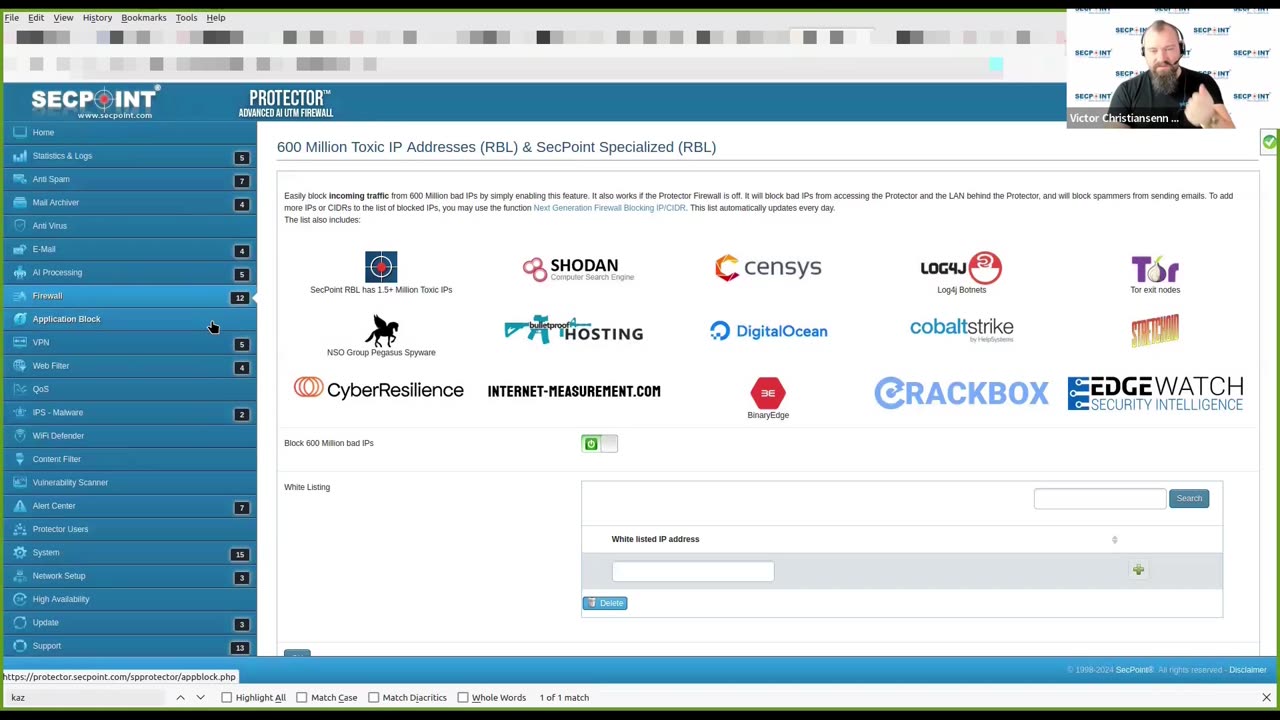Expand Support badge 13
1280x720 pixels.
tap(240, 647)
